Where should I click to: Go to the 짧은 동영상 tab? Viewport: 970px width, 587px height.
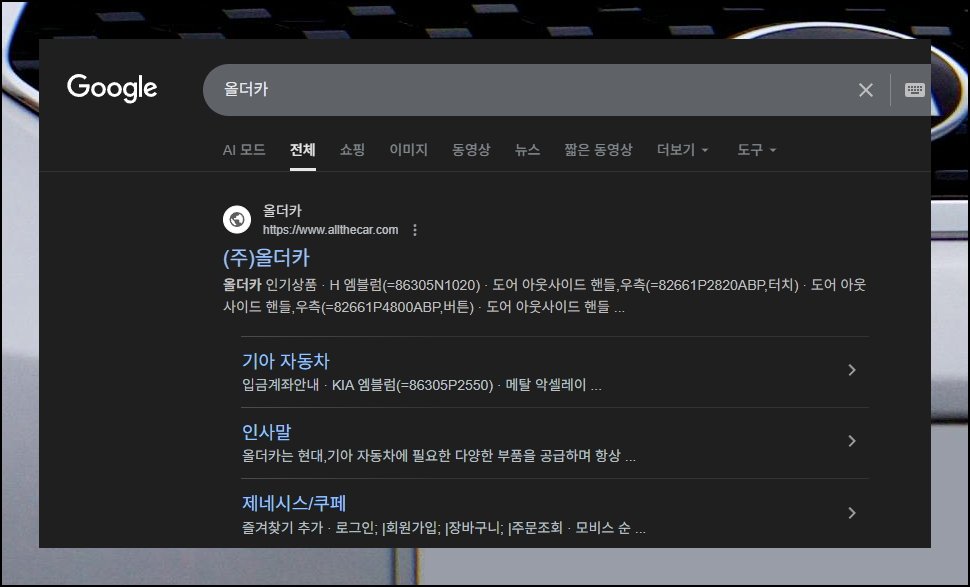pyautogui.click(x=598, y=150)
